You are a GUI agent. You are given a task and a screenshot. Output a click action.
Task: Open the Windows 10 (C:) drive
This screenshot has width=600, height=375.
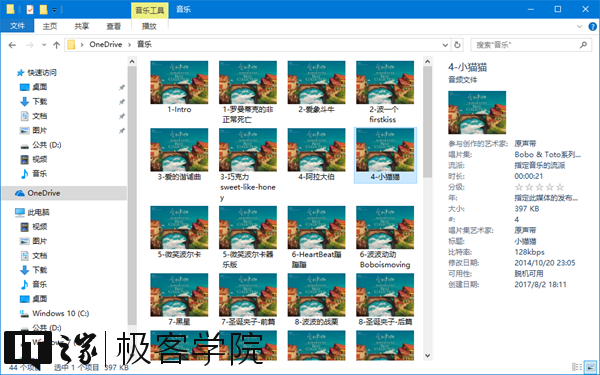coord(60,313)
